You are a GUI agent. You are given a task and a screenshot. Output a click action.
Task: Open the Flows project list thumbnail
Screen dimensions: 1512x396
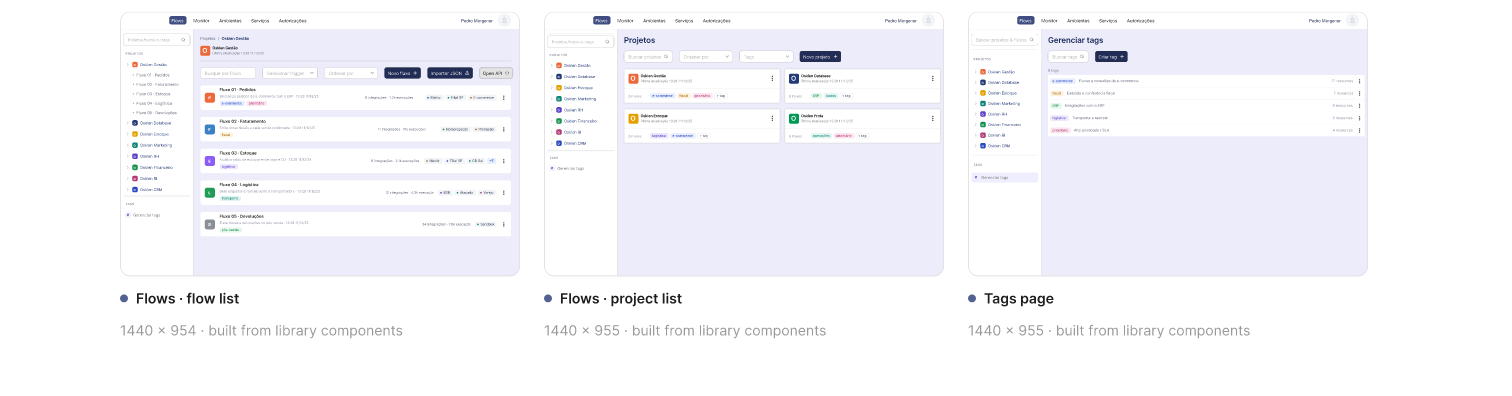[744, 144]
